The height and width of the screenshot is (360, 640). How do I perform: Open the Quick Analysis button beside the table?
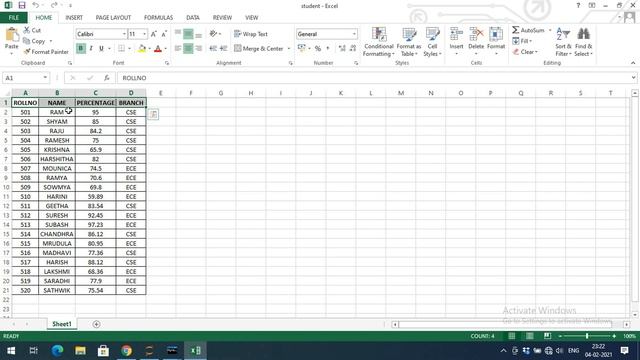point(153,114)
